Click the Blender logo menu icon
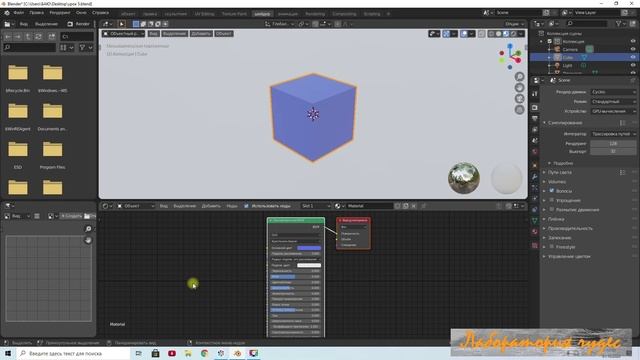 point(7,13)
